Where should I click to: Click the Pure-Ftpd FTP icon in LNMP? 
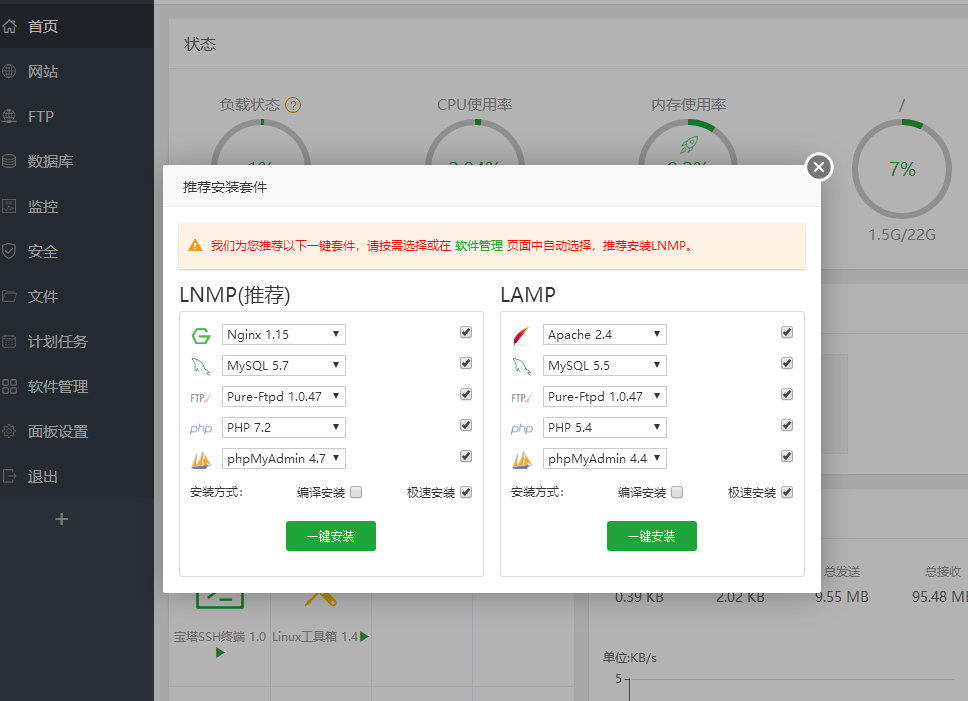(201, 398)
